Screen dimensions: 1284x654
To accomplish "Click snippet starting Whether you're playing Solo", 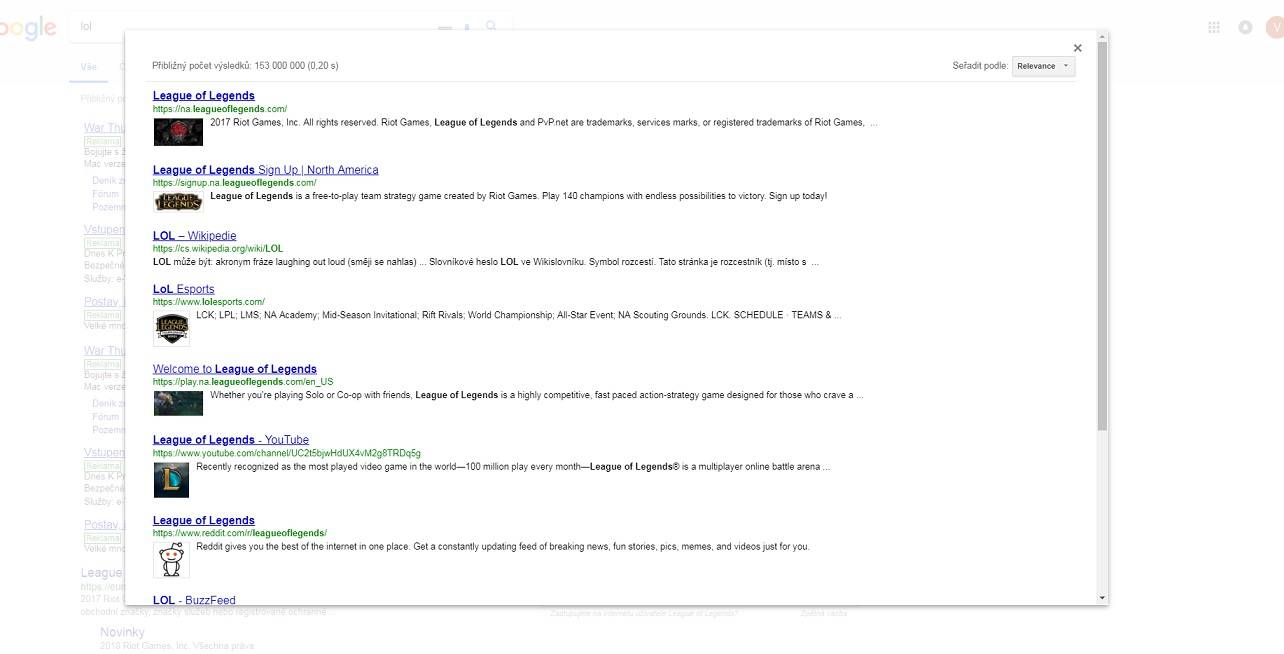I will [537, 395].
